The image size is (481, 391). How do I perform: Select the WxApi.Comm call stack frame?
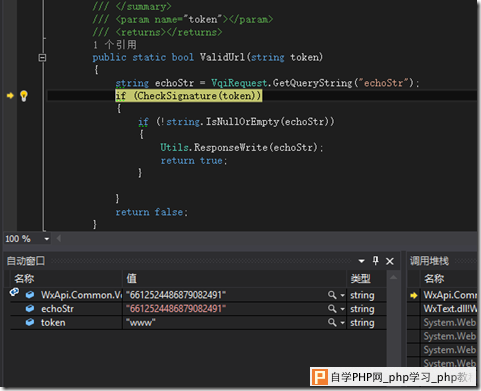coord(450,295)
